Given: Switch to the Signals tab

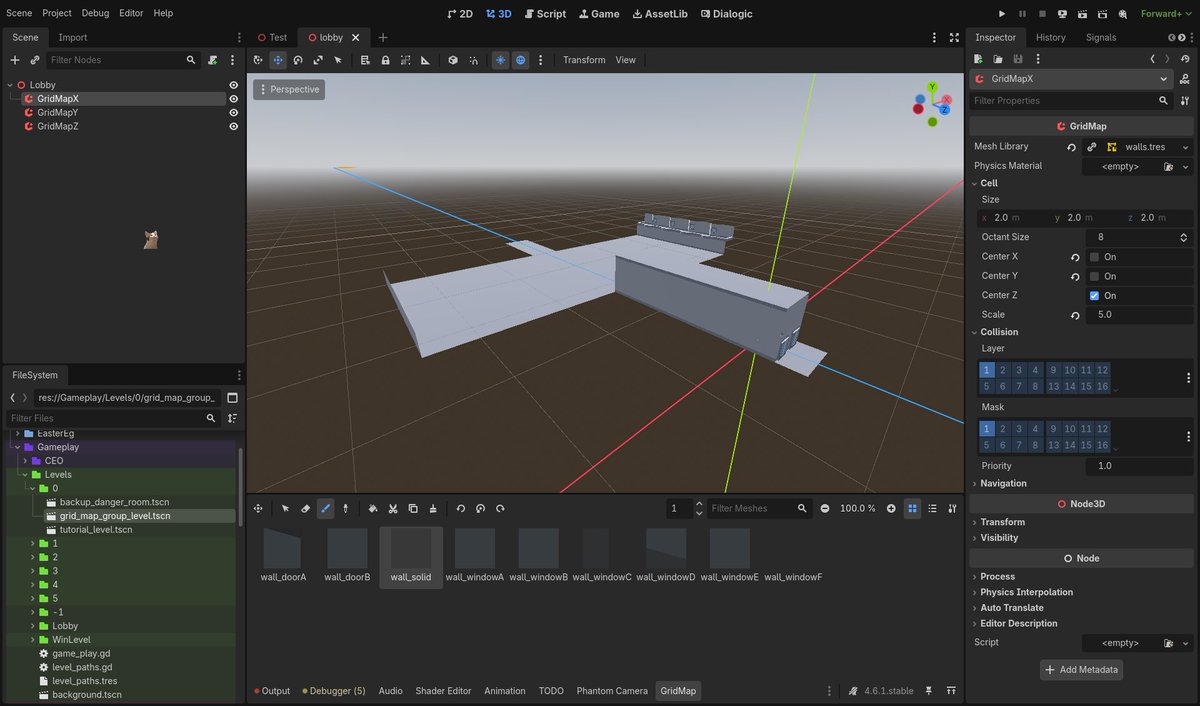Looking at the screenshot, I should [1101, 37].
